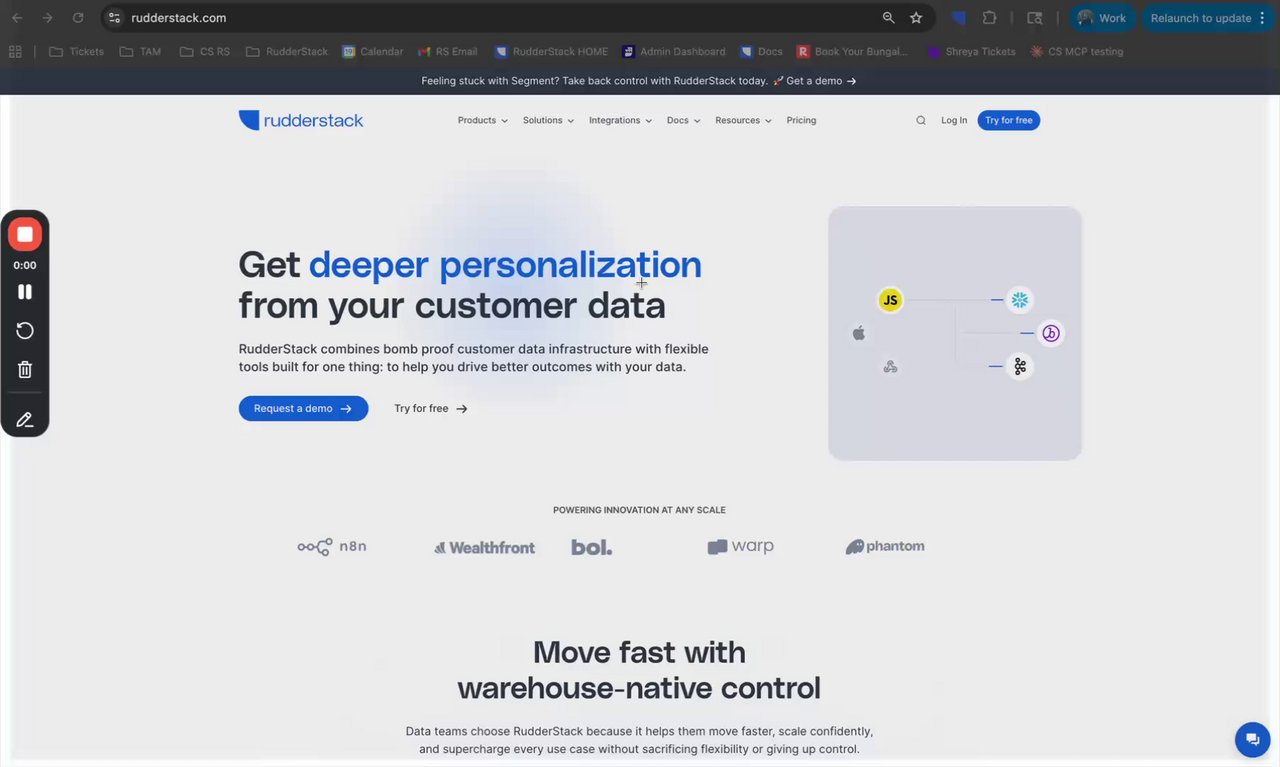The width and height of the screenshot is (1280, 767).
Task: Click the purple Braze icon in diagram
Action: [x=1050, y=333]
